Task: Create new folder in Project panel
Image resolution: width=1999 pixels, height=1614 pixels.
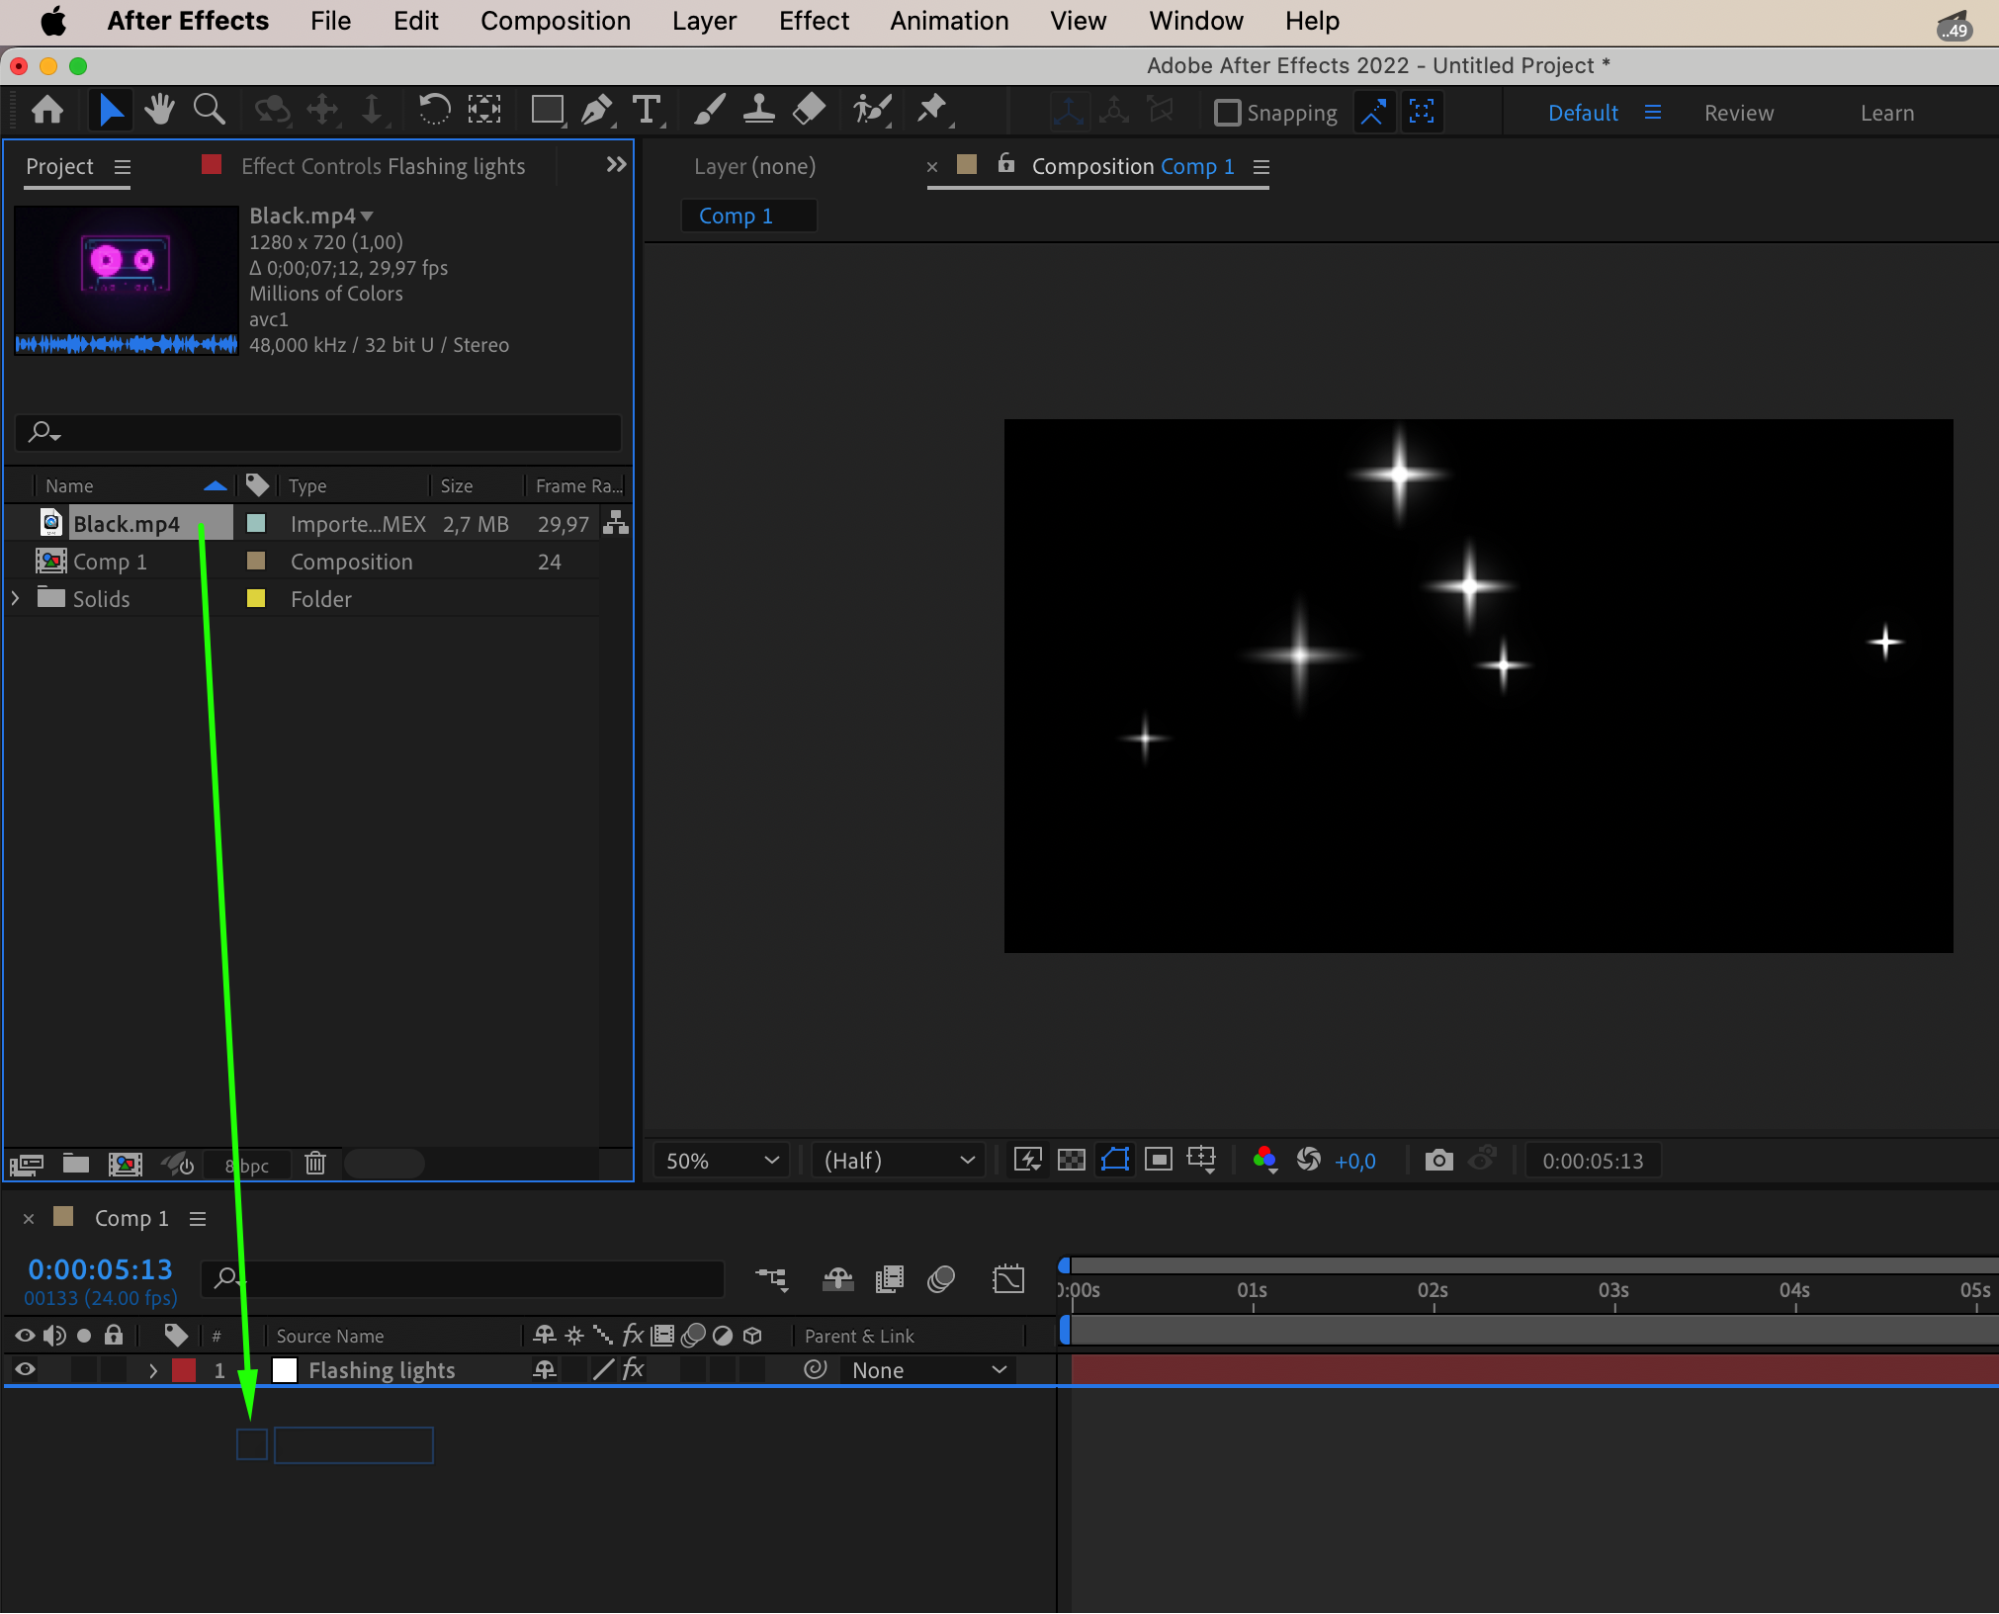Action: click(x=76, y=1163)
